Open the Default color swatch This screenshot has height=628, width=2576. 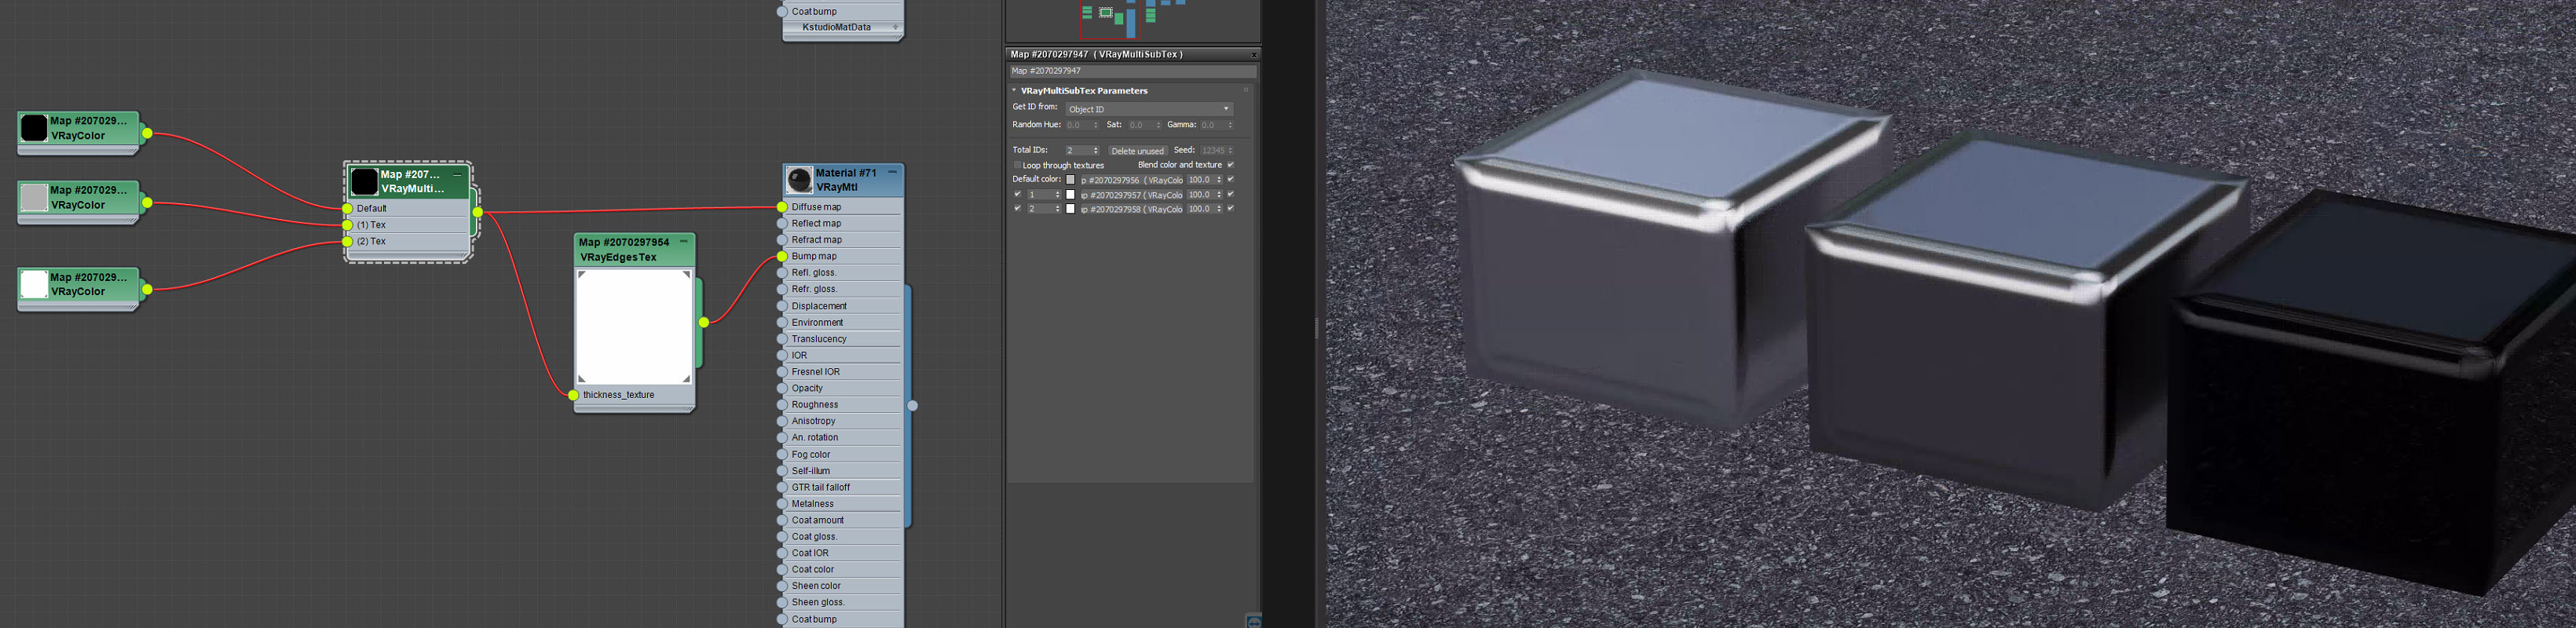click(x=1070, y=180)
